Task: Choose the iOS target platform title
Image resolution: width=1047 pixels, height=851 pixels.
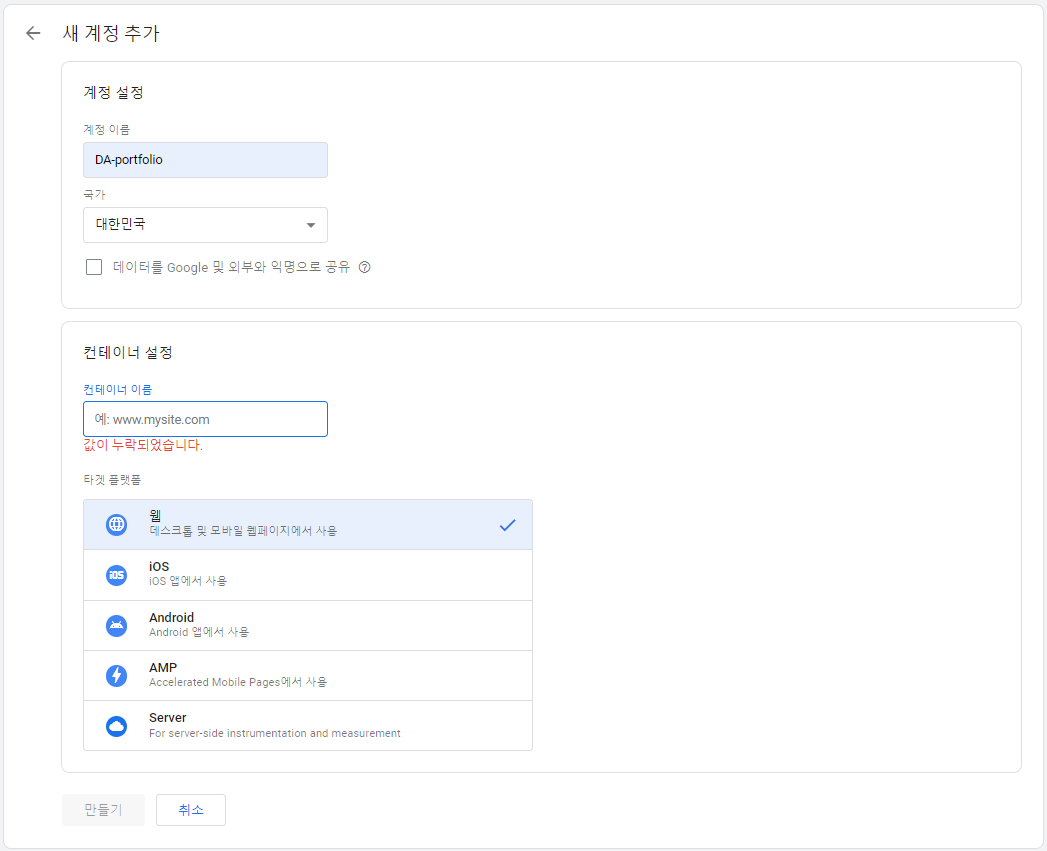Action: pos(159,566)
